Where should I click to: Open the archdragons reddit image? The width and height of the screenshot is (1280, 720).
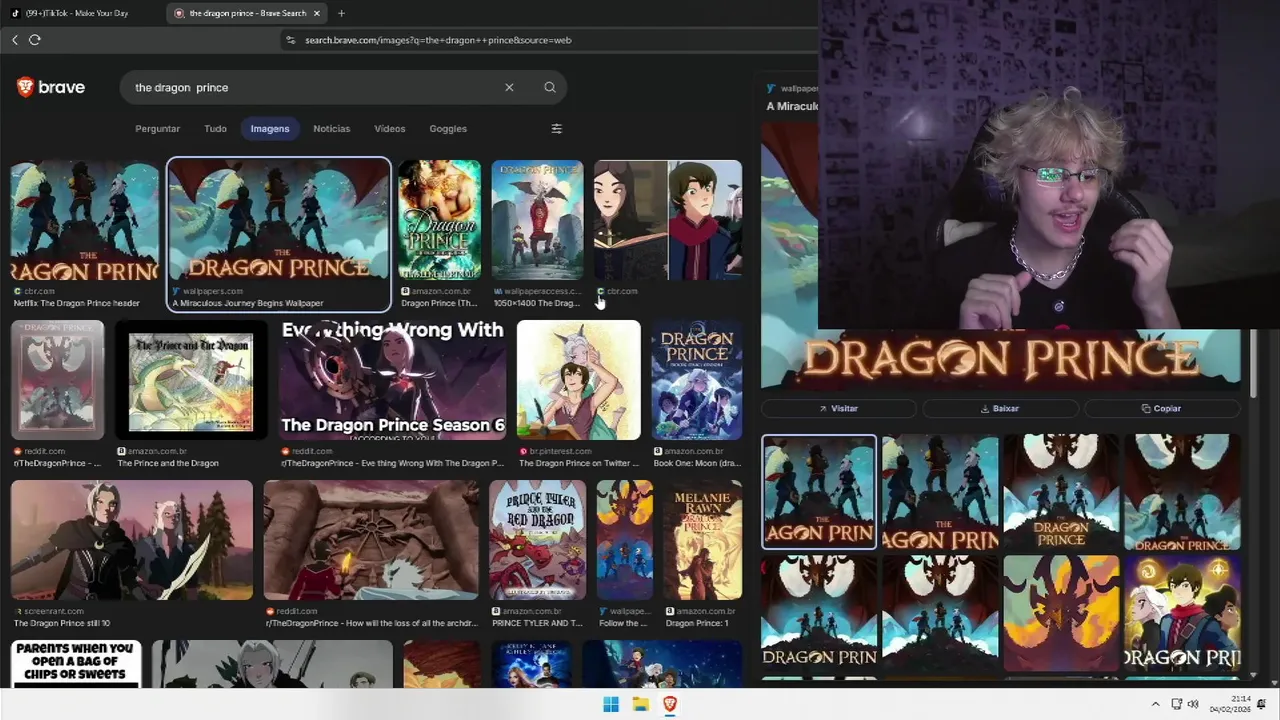(x=371, y=540)
